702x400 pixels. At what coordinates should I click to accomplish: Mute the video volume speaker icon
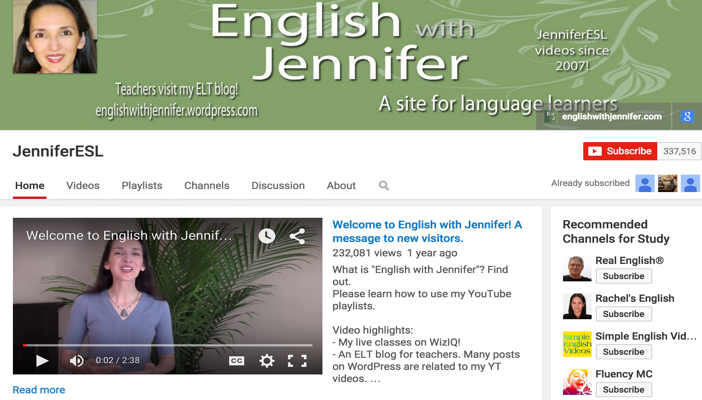(x=77, y=360)
